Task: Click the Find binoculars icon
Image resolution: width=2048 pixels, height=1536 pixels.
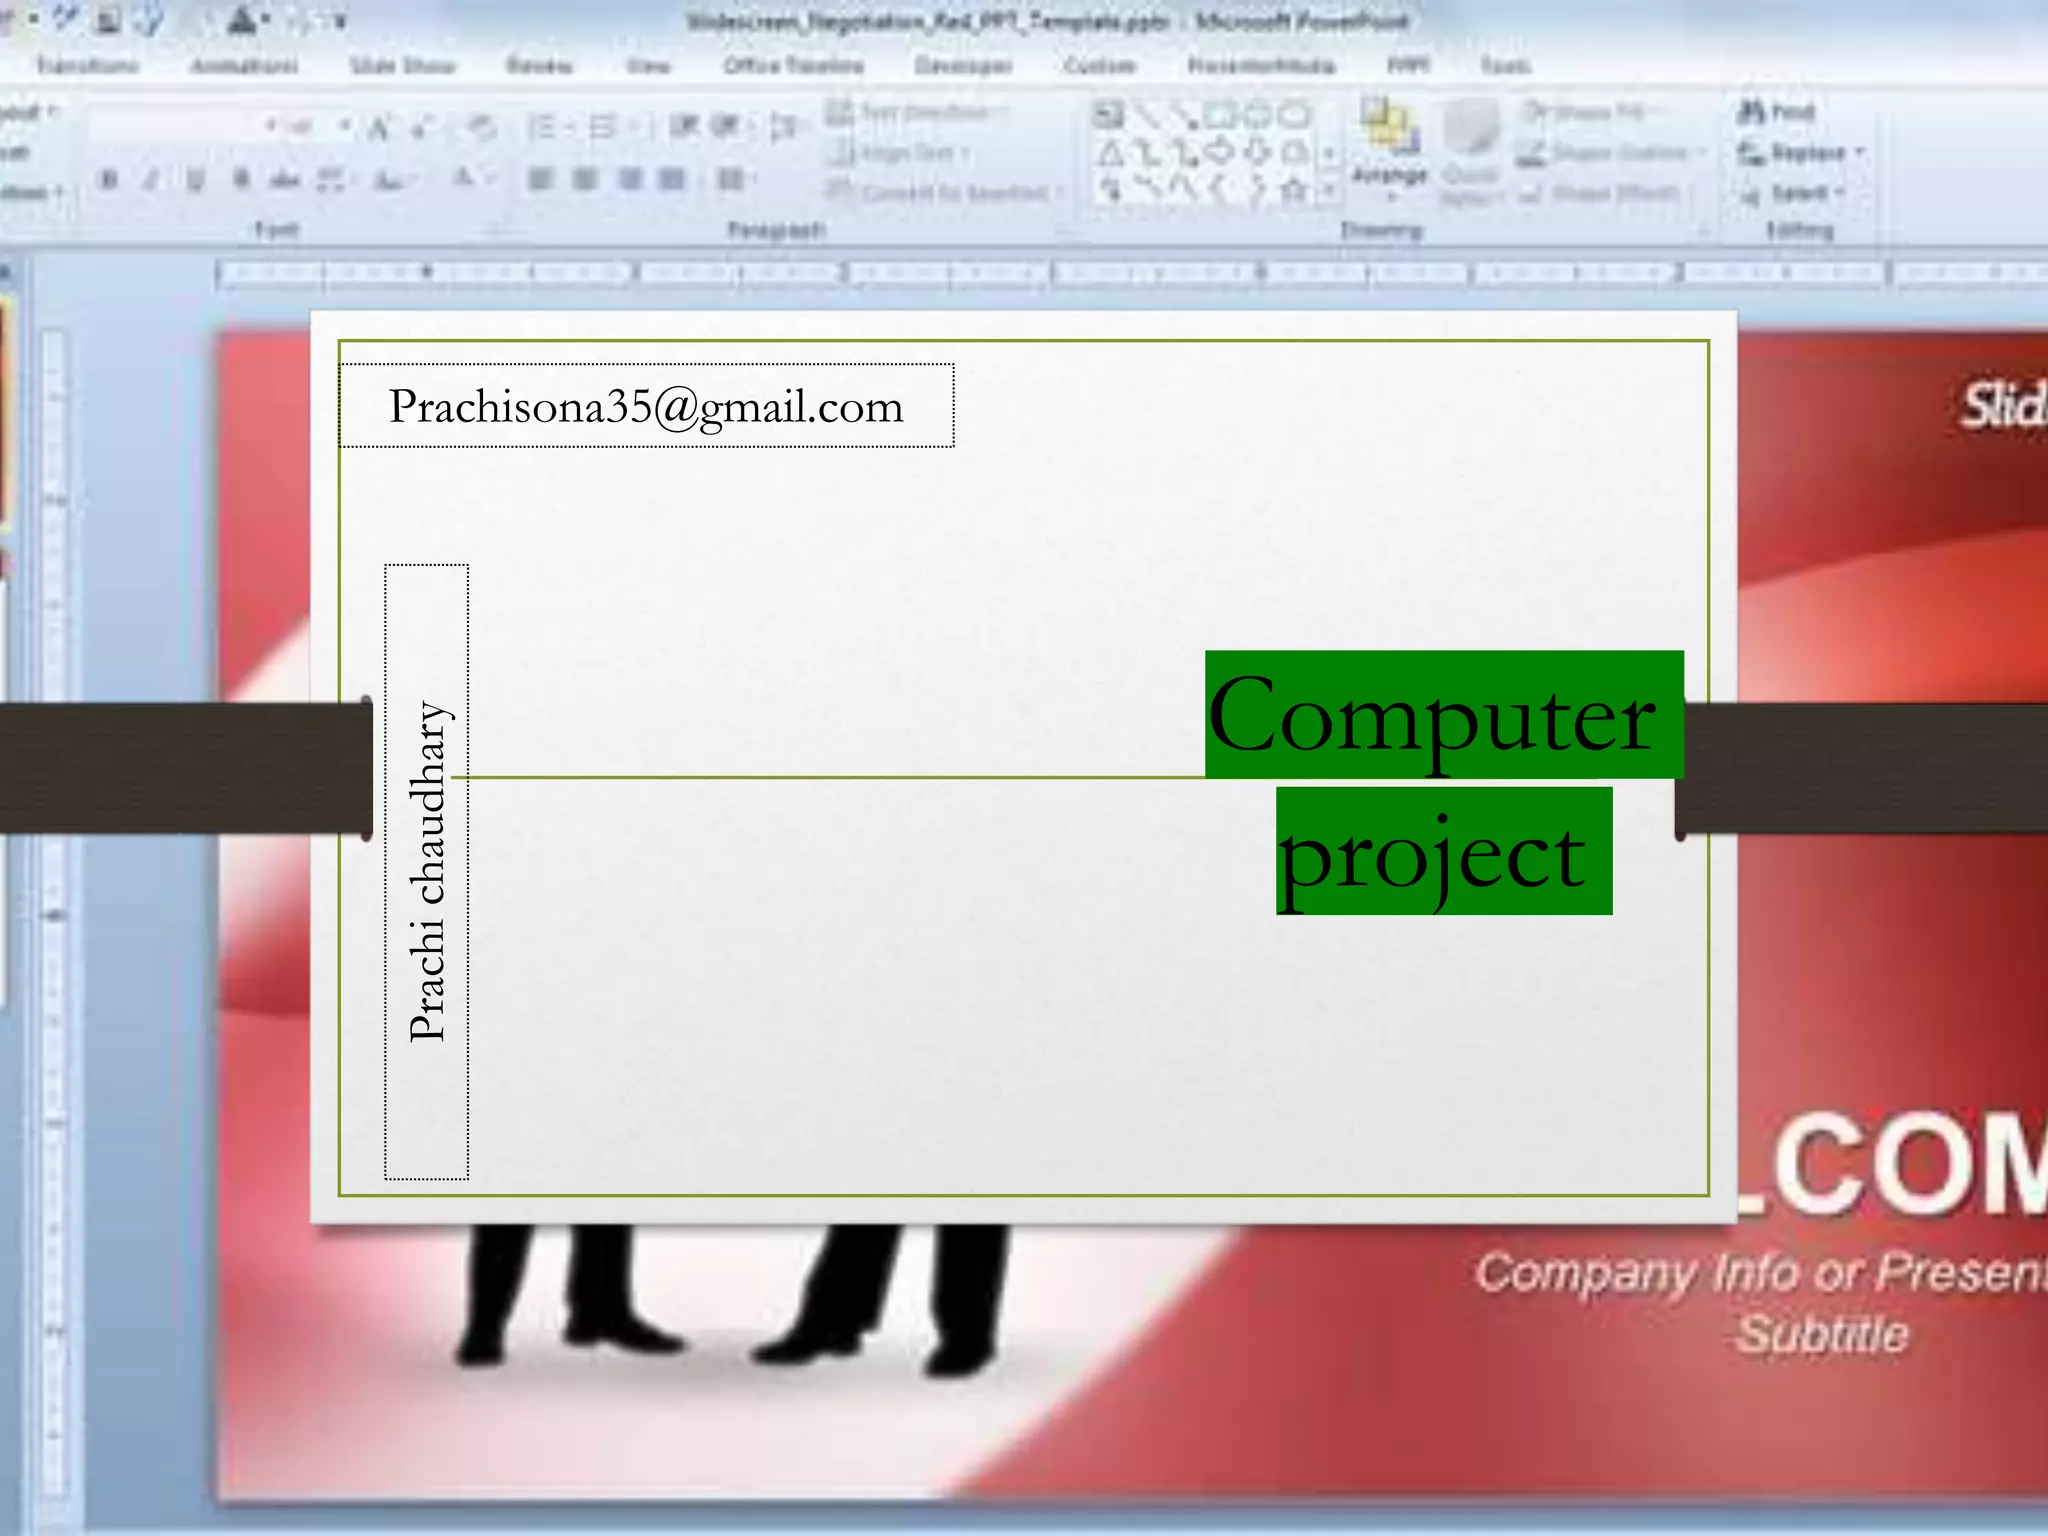Action: [x=1752, y=112]
